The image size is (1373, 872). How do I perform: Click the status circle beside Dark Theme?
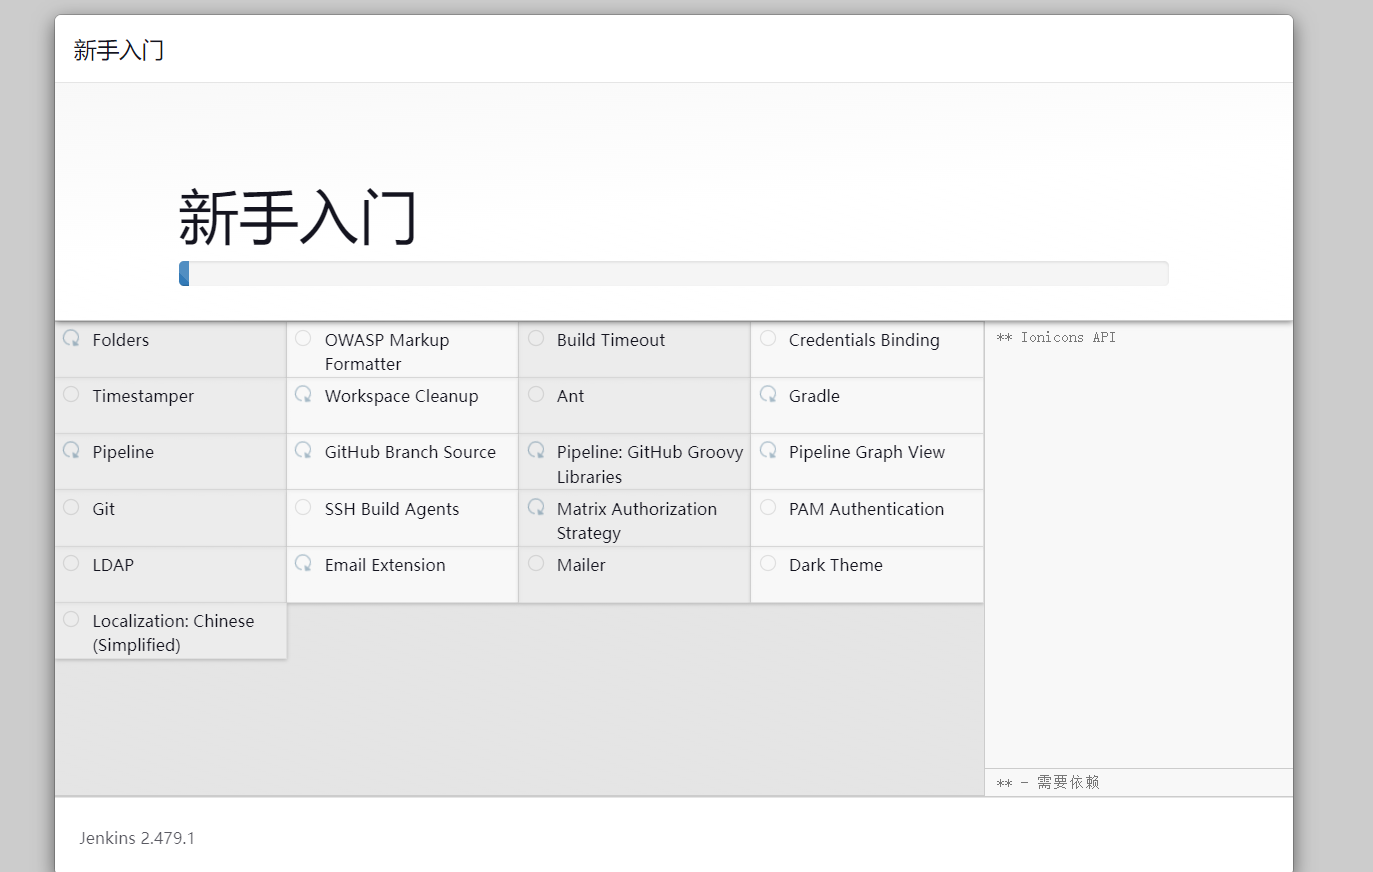[768, 563]
